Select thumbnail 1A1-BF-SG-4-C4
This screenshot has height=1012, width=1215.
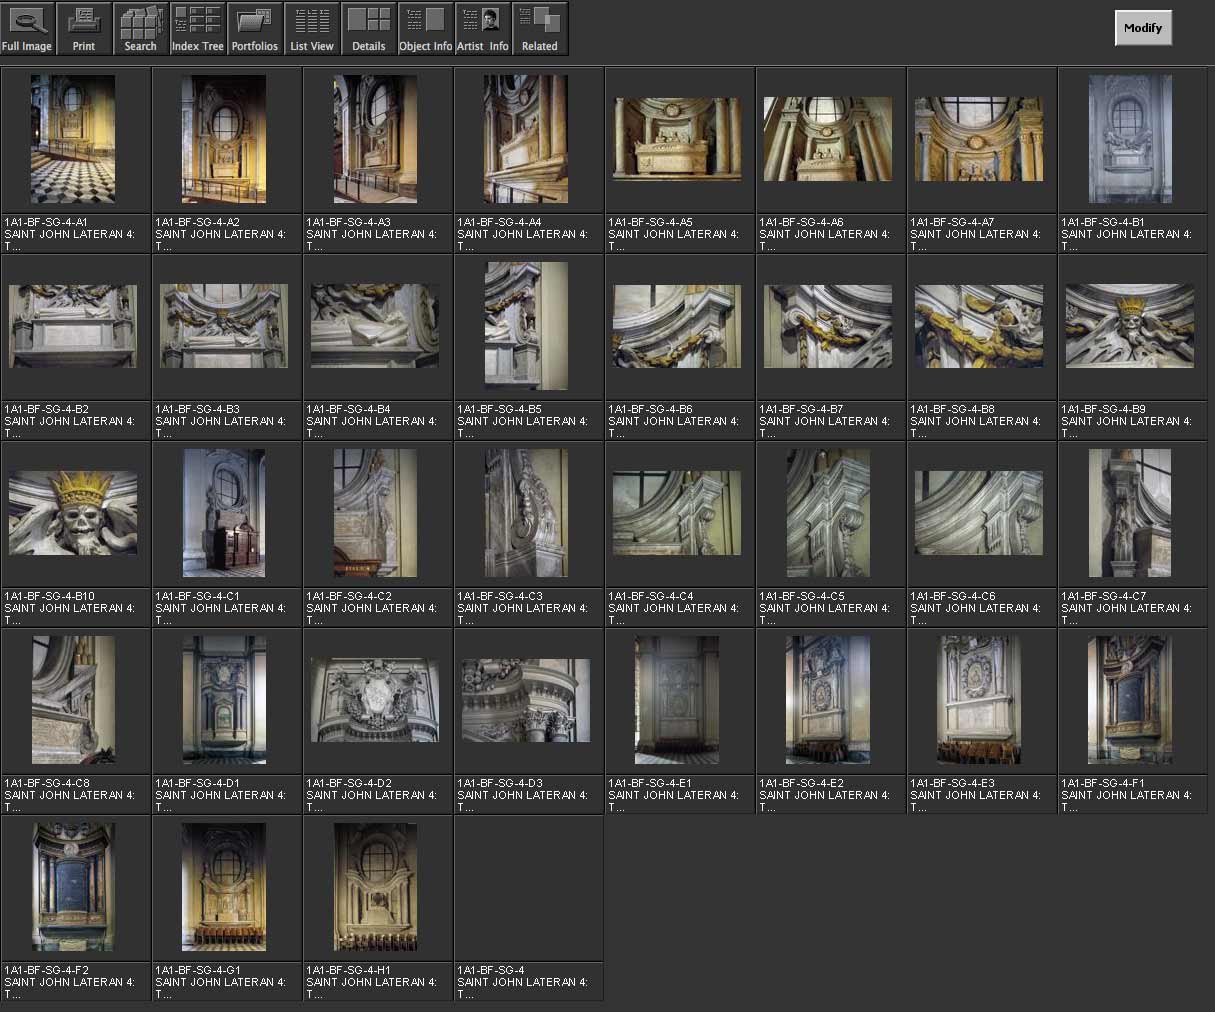(677, 513)
